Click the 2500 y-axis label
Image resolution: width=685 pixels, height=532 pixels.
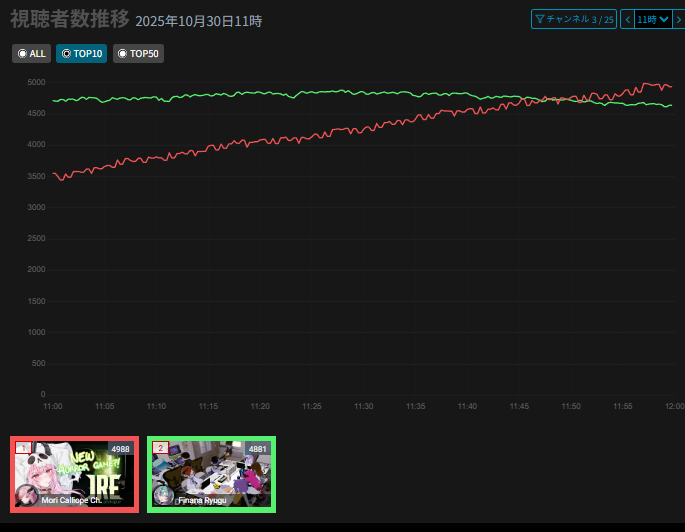click(x=36, y=238)
